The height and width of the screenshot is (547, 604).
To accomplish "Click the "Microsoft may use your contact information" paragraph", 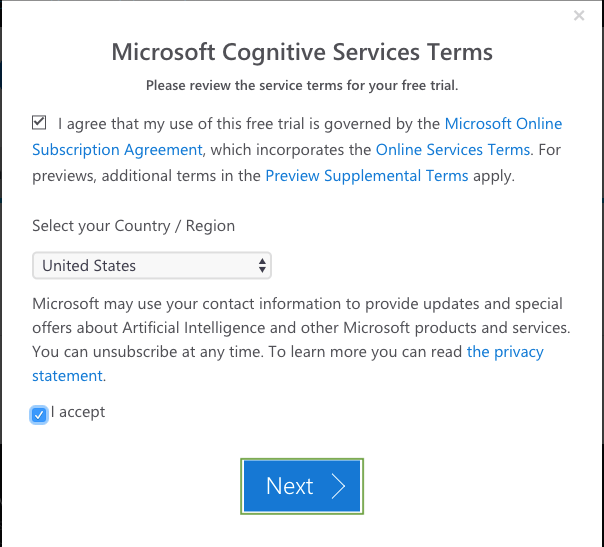I will point(301,340).
